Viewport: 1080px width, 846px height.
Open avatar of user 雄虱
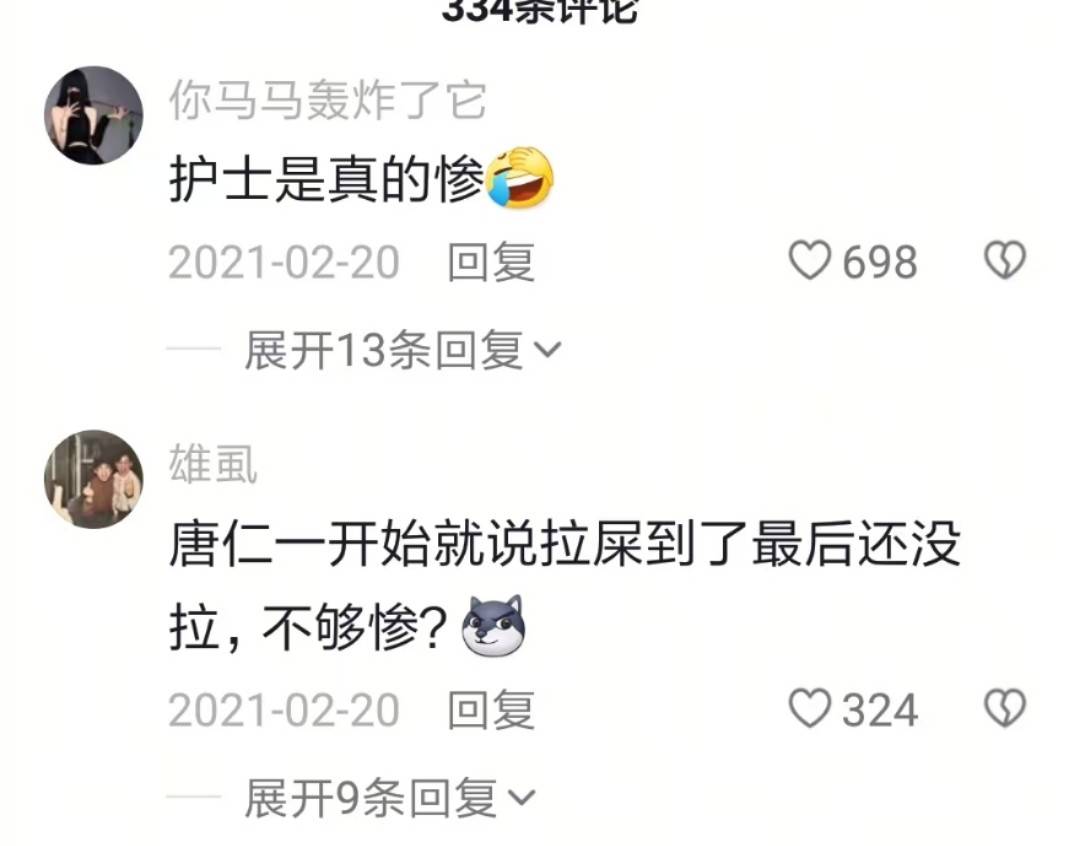click(94, 479)
